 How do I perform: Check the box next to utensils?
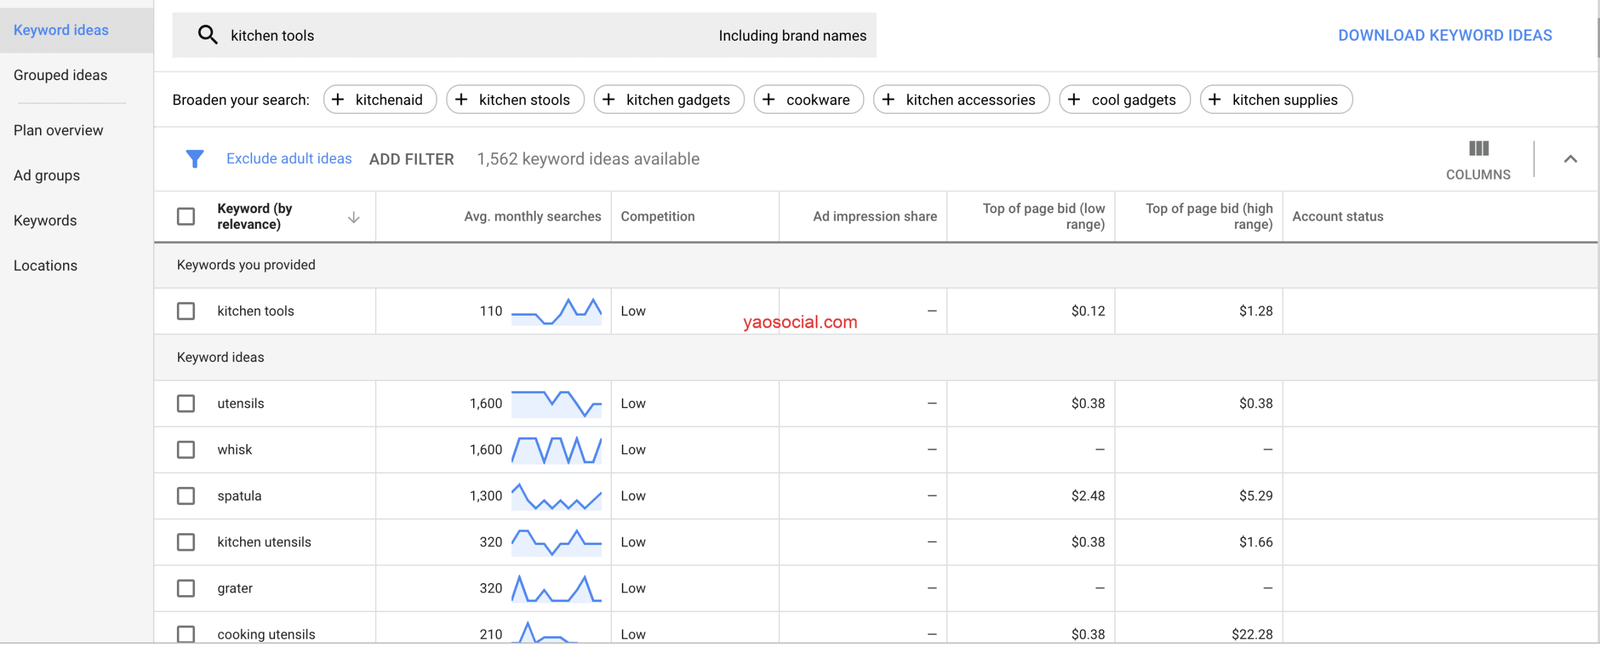(186, 403)
